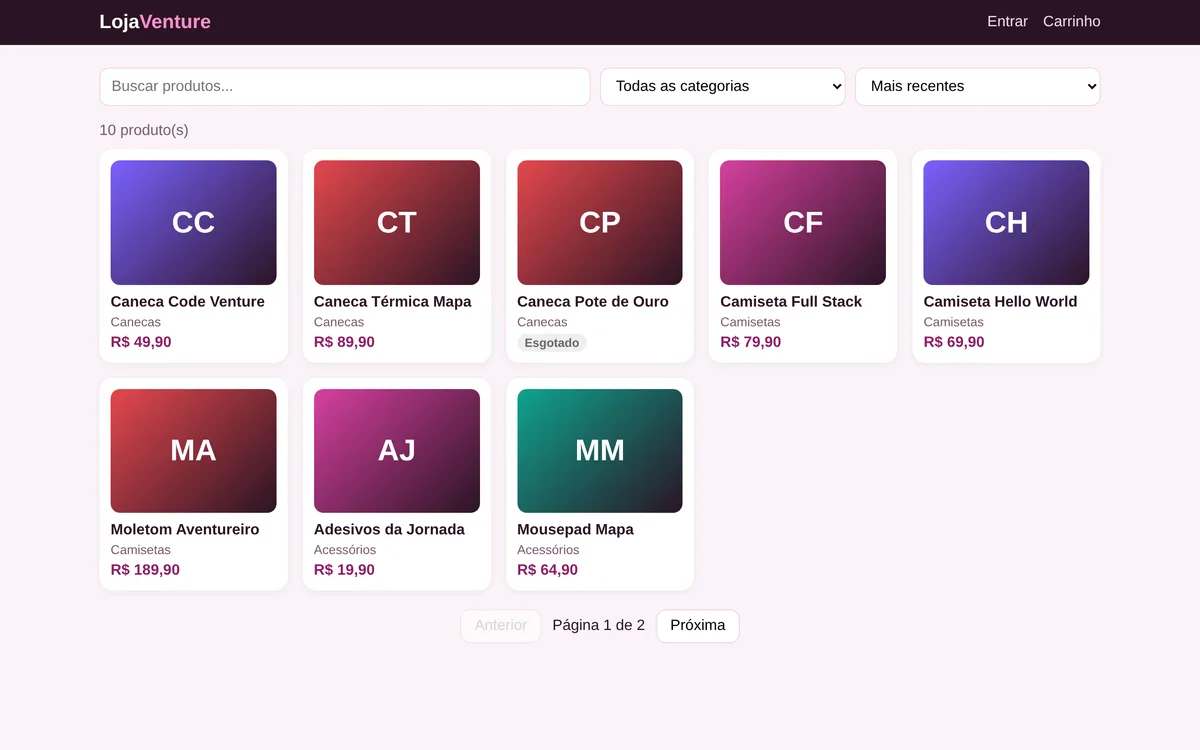Click the R$ 89,90 price
Image resolution: width=1200 pixels, height=750 pixels.
pyautogui.click(x=344, y=342)
